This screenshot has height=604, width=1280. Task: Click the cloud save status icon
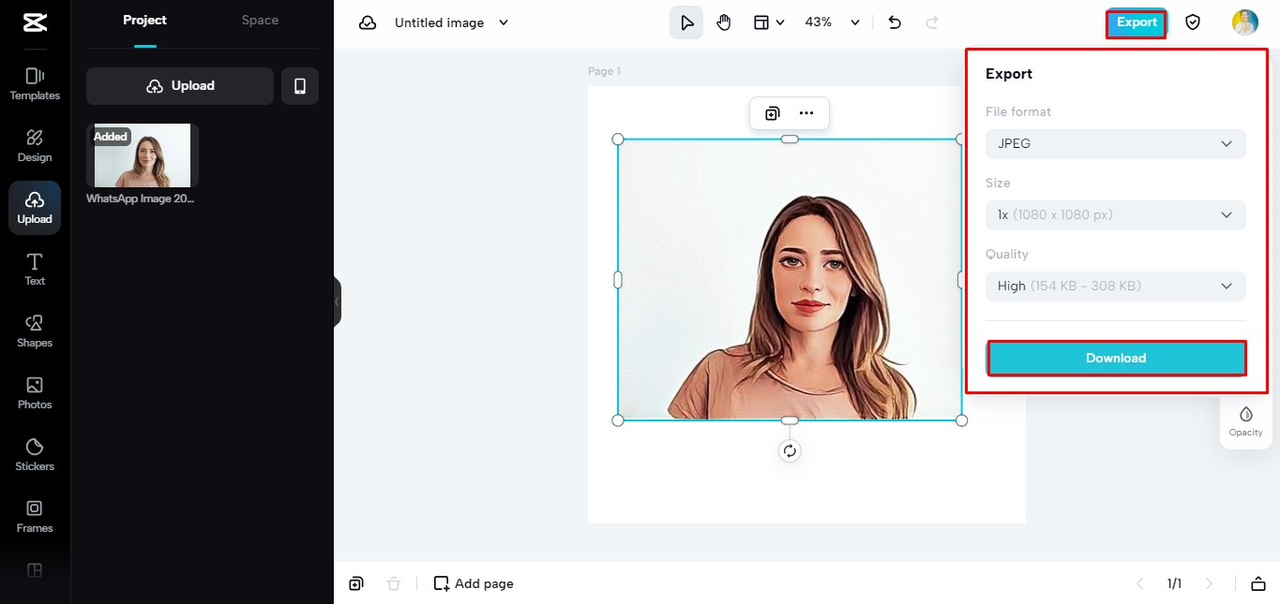[x=368, y=22]
